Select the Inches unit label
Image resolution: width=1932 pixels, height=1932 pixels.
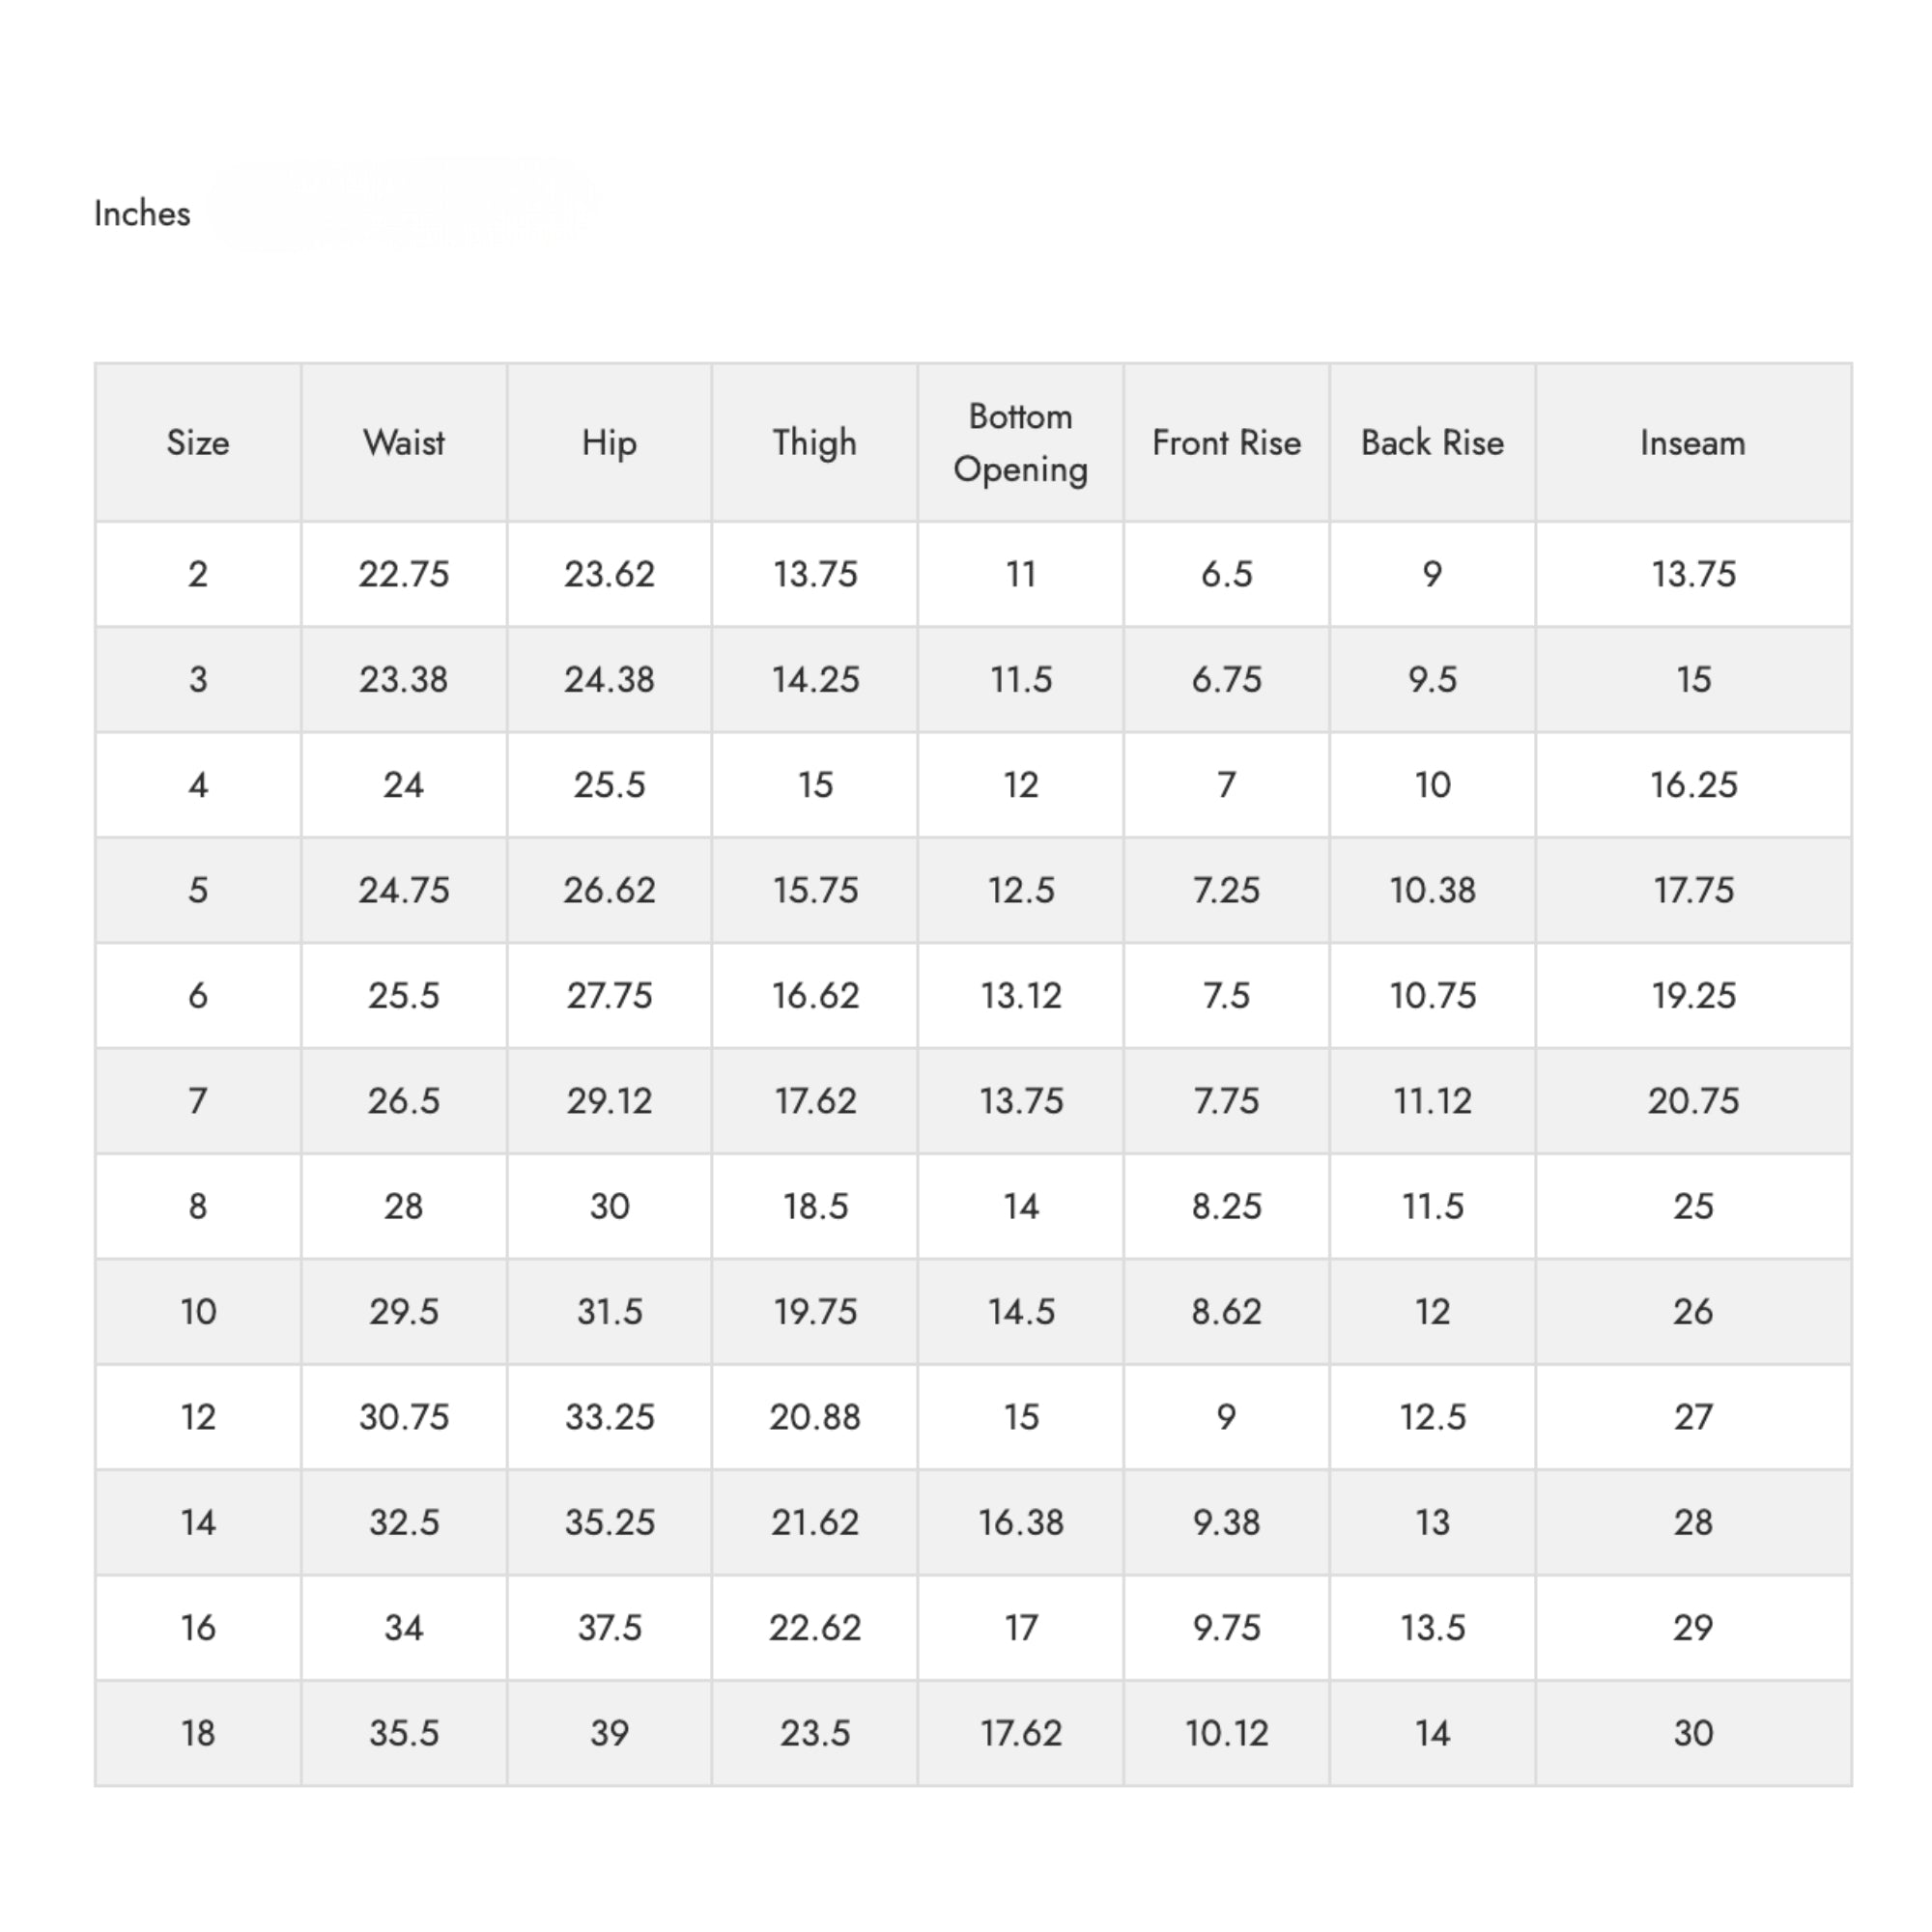point(142,213)
